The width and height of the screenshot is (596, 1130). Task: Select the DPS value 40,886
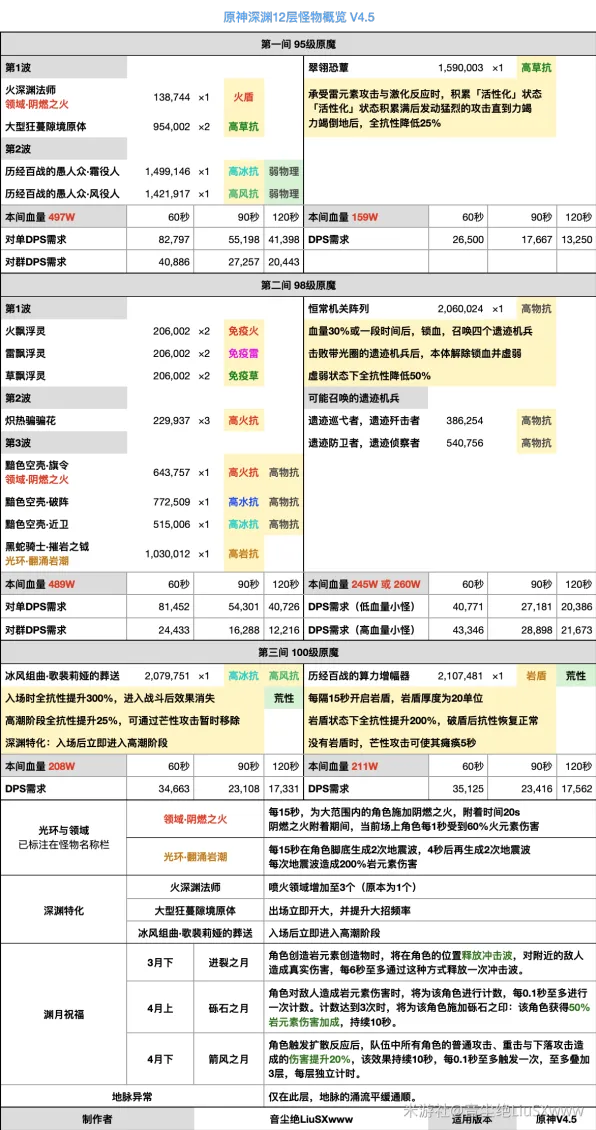(172, 261)
